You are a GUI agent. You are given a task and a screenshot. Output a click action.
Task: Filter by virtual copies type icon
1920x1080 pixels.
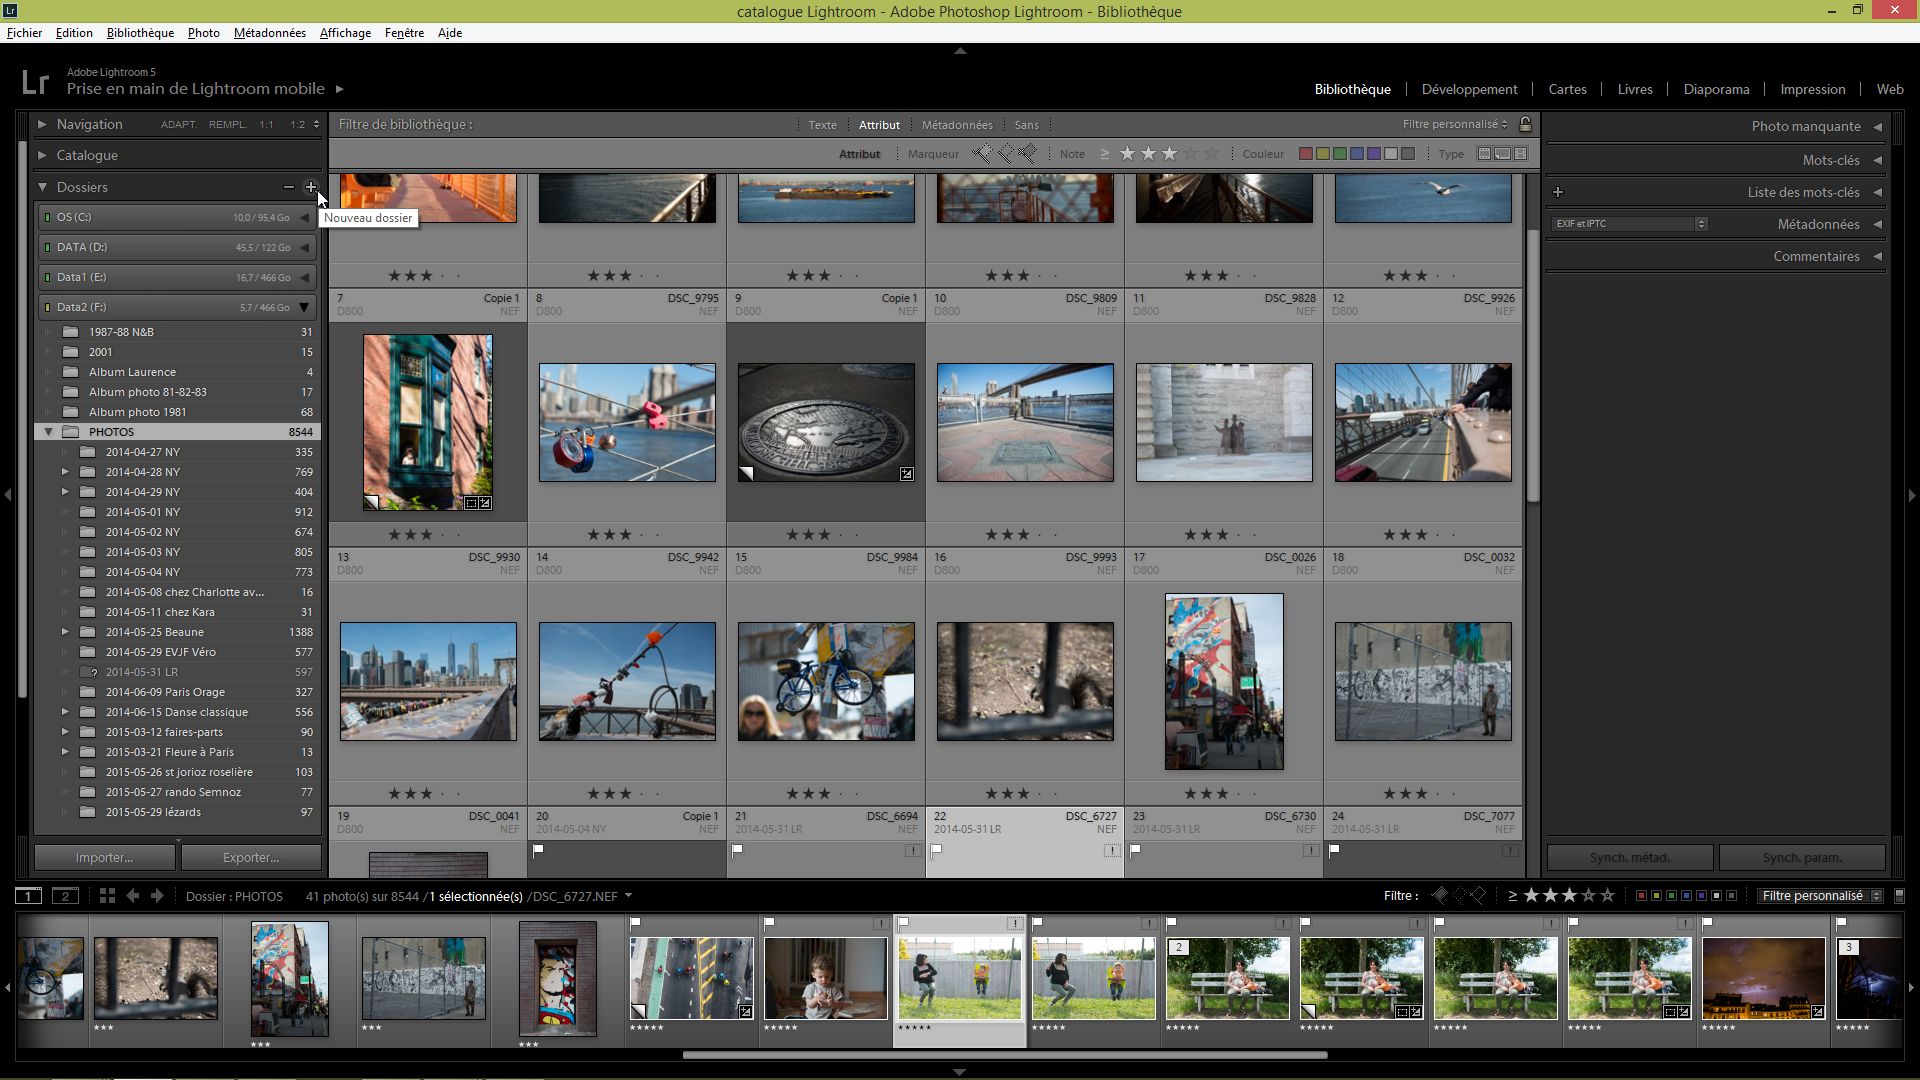click(x=1503, y=154)
